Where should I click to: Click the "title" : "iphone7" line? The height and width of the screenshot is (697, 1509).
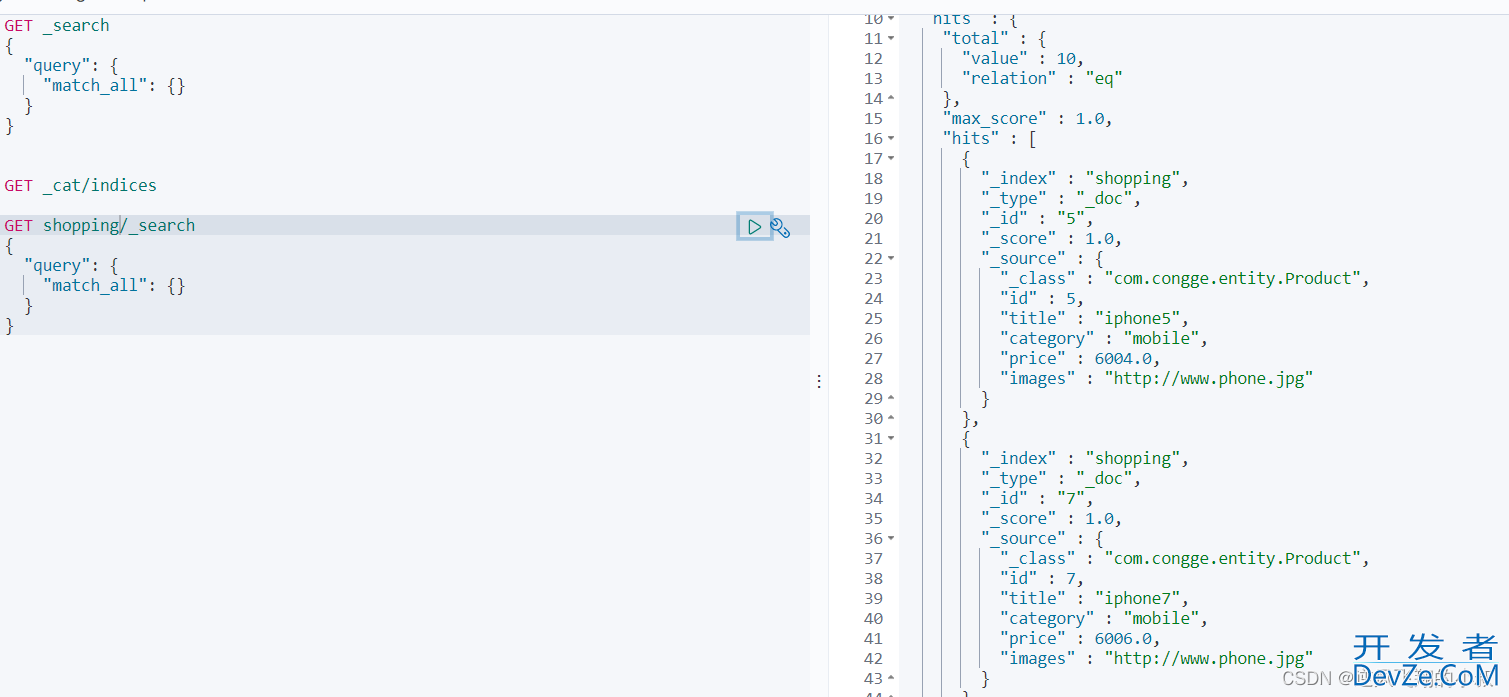1094,598
